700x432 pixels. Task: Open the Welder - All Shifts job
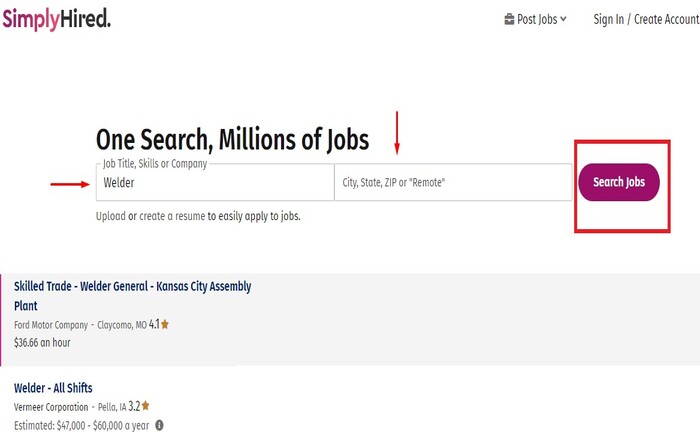(53, 388)
